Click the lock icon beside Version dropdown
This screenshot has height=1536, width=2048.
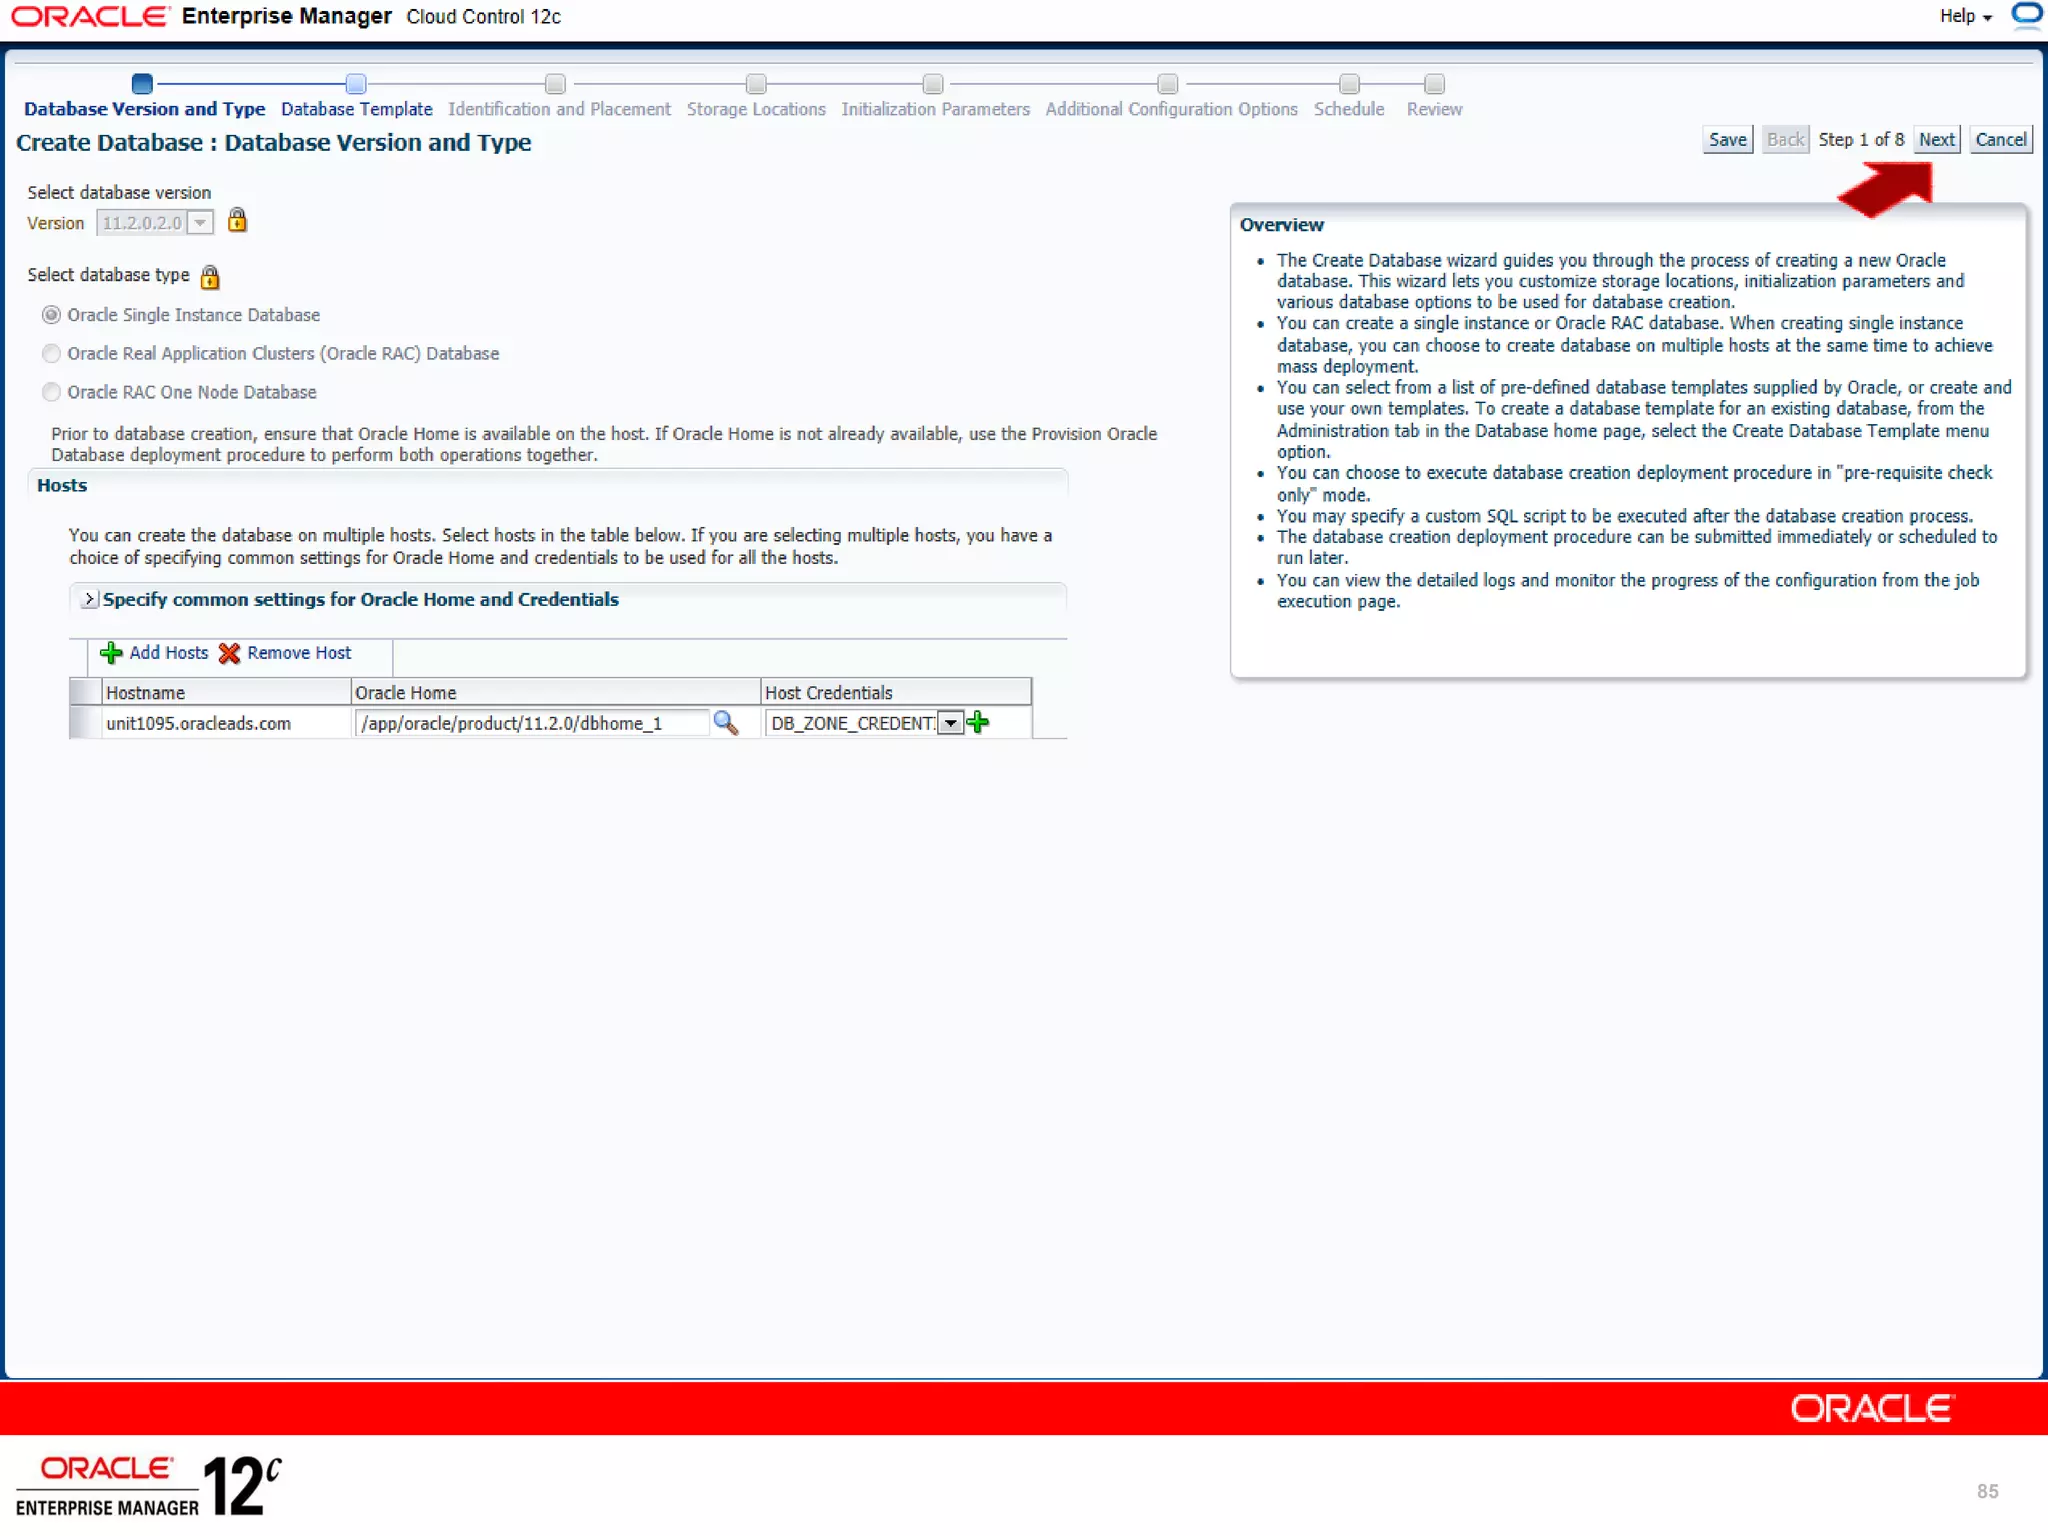(237, 220)
